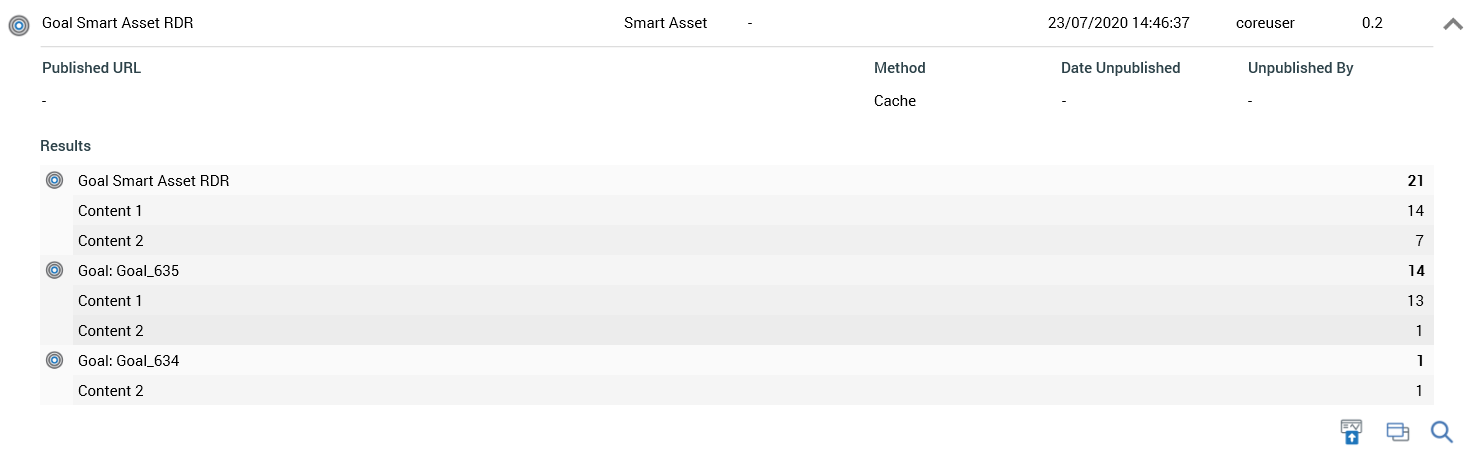The image size is (1470, 453).
Task: Click the Date Unpublished column header
Action: point(1120,68)
